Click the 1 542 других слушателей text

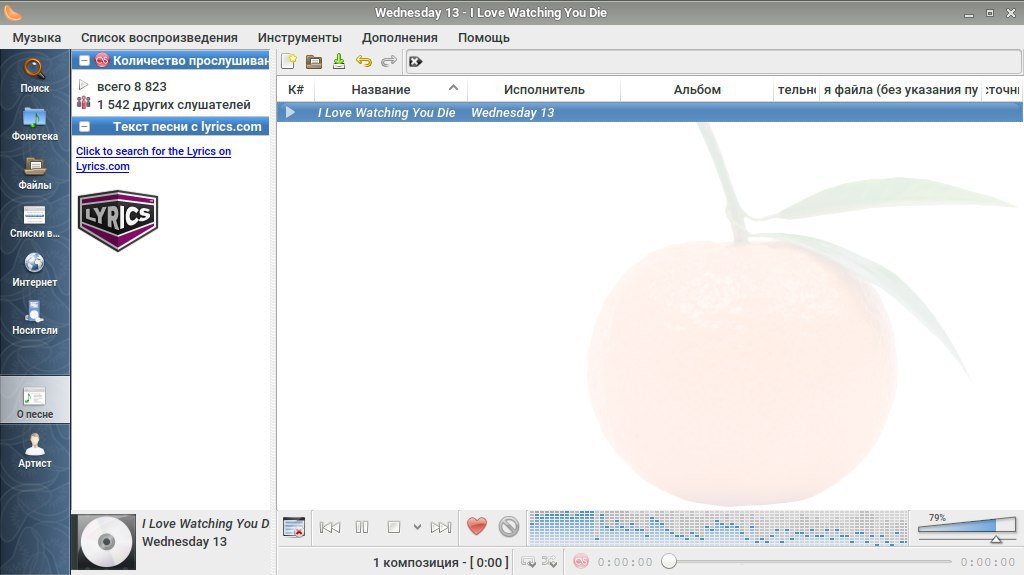pos(174,105)
